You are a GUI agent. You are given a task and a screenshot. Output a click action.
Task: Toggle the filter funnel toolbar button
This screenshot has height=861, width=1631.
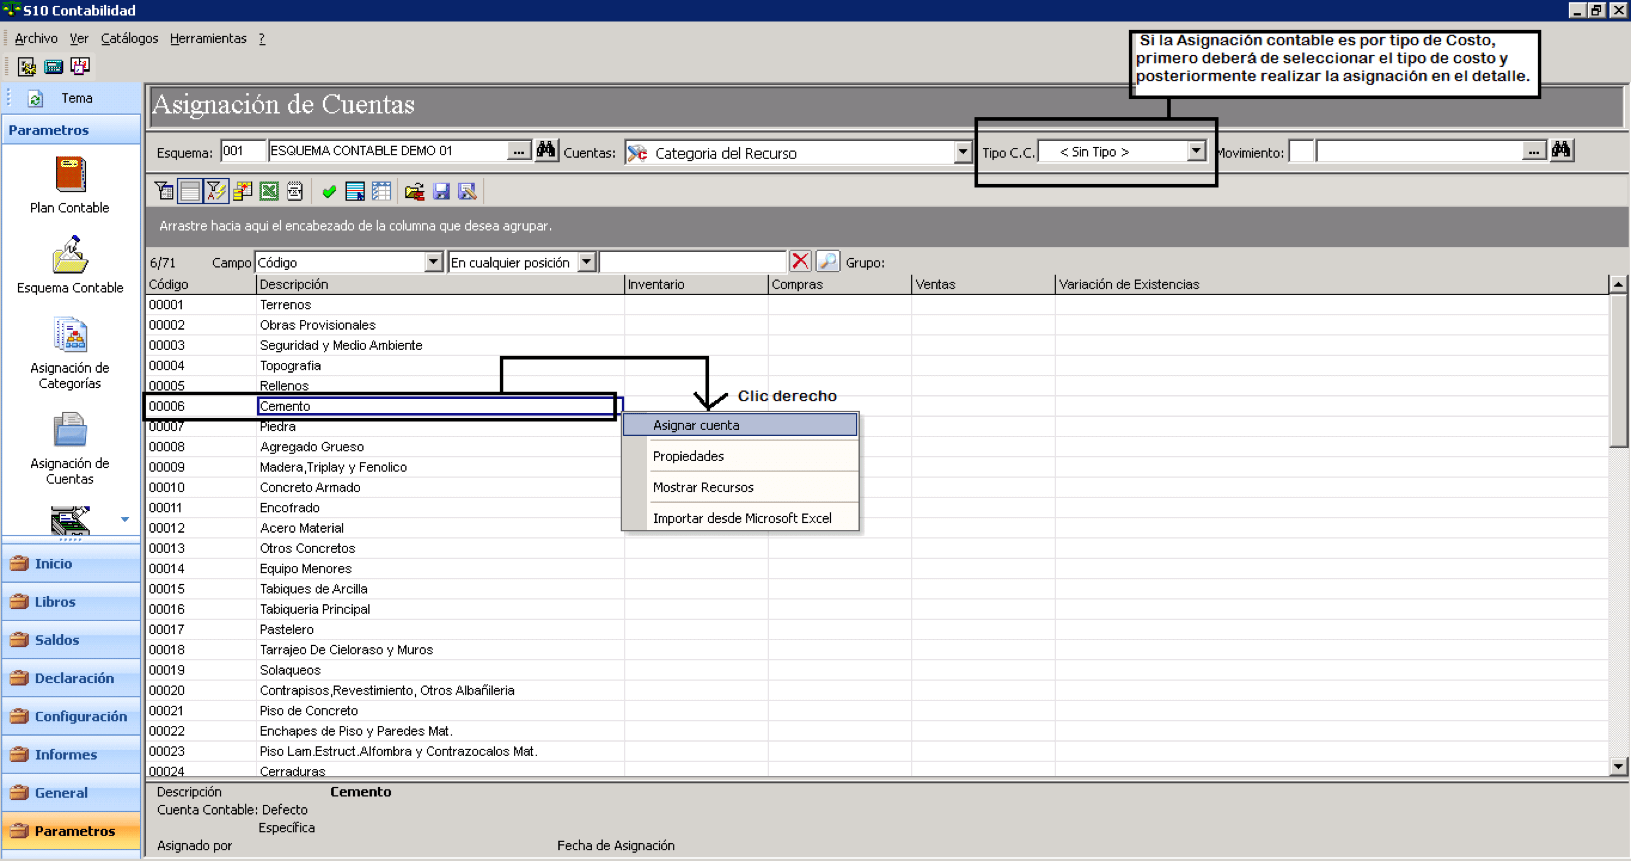164,191
